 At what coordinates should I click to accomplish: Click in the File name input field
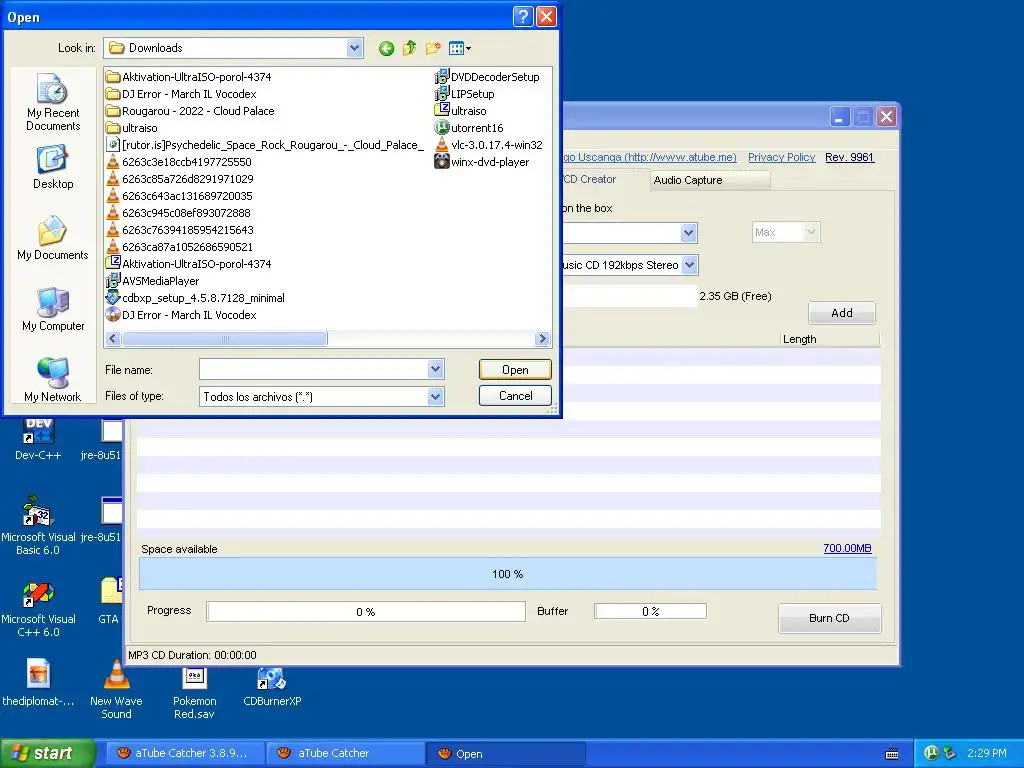[x=314, y=370]
